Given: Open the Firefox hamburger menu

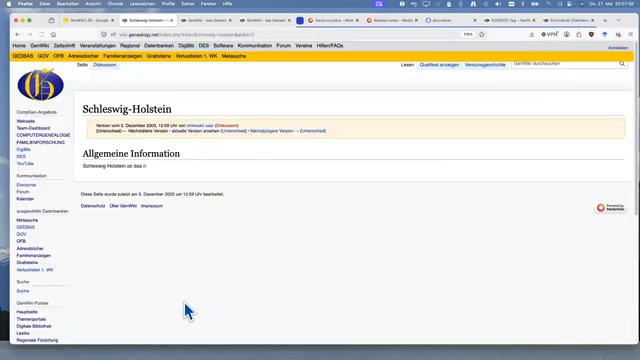Looking at the screenshot, I should point(631,35).
